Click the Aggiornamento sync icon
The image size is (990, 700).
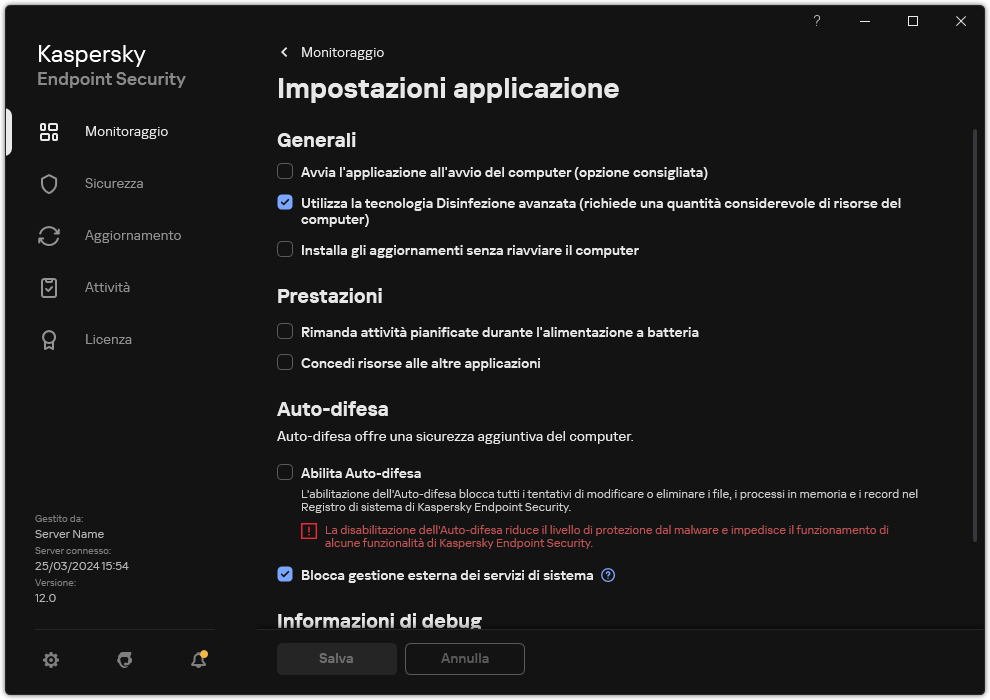point(49,235)
